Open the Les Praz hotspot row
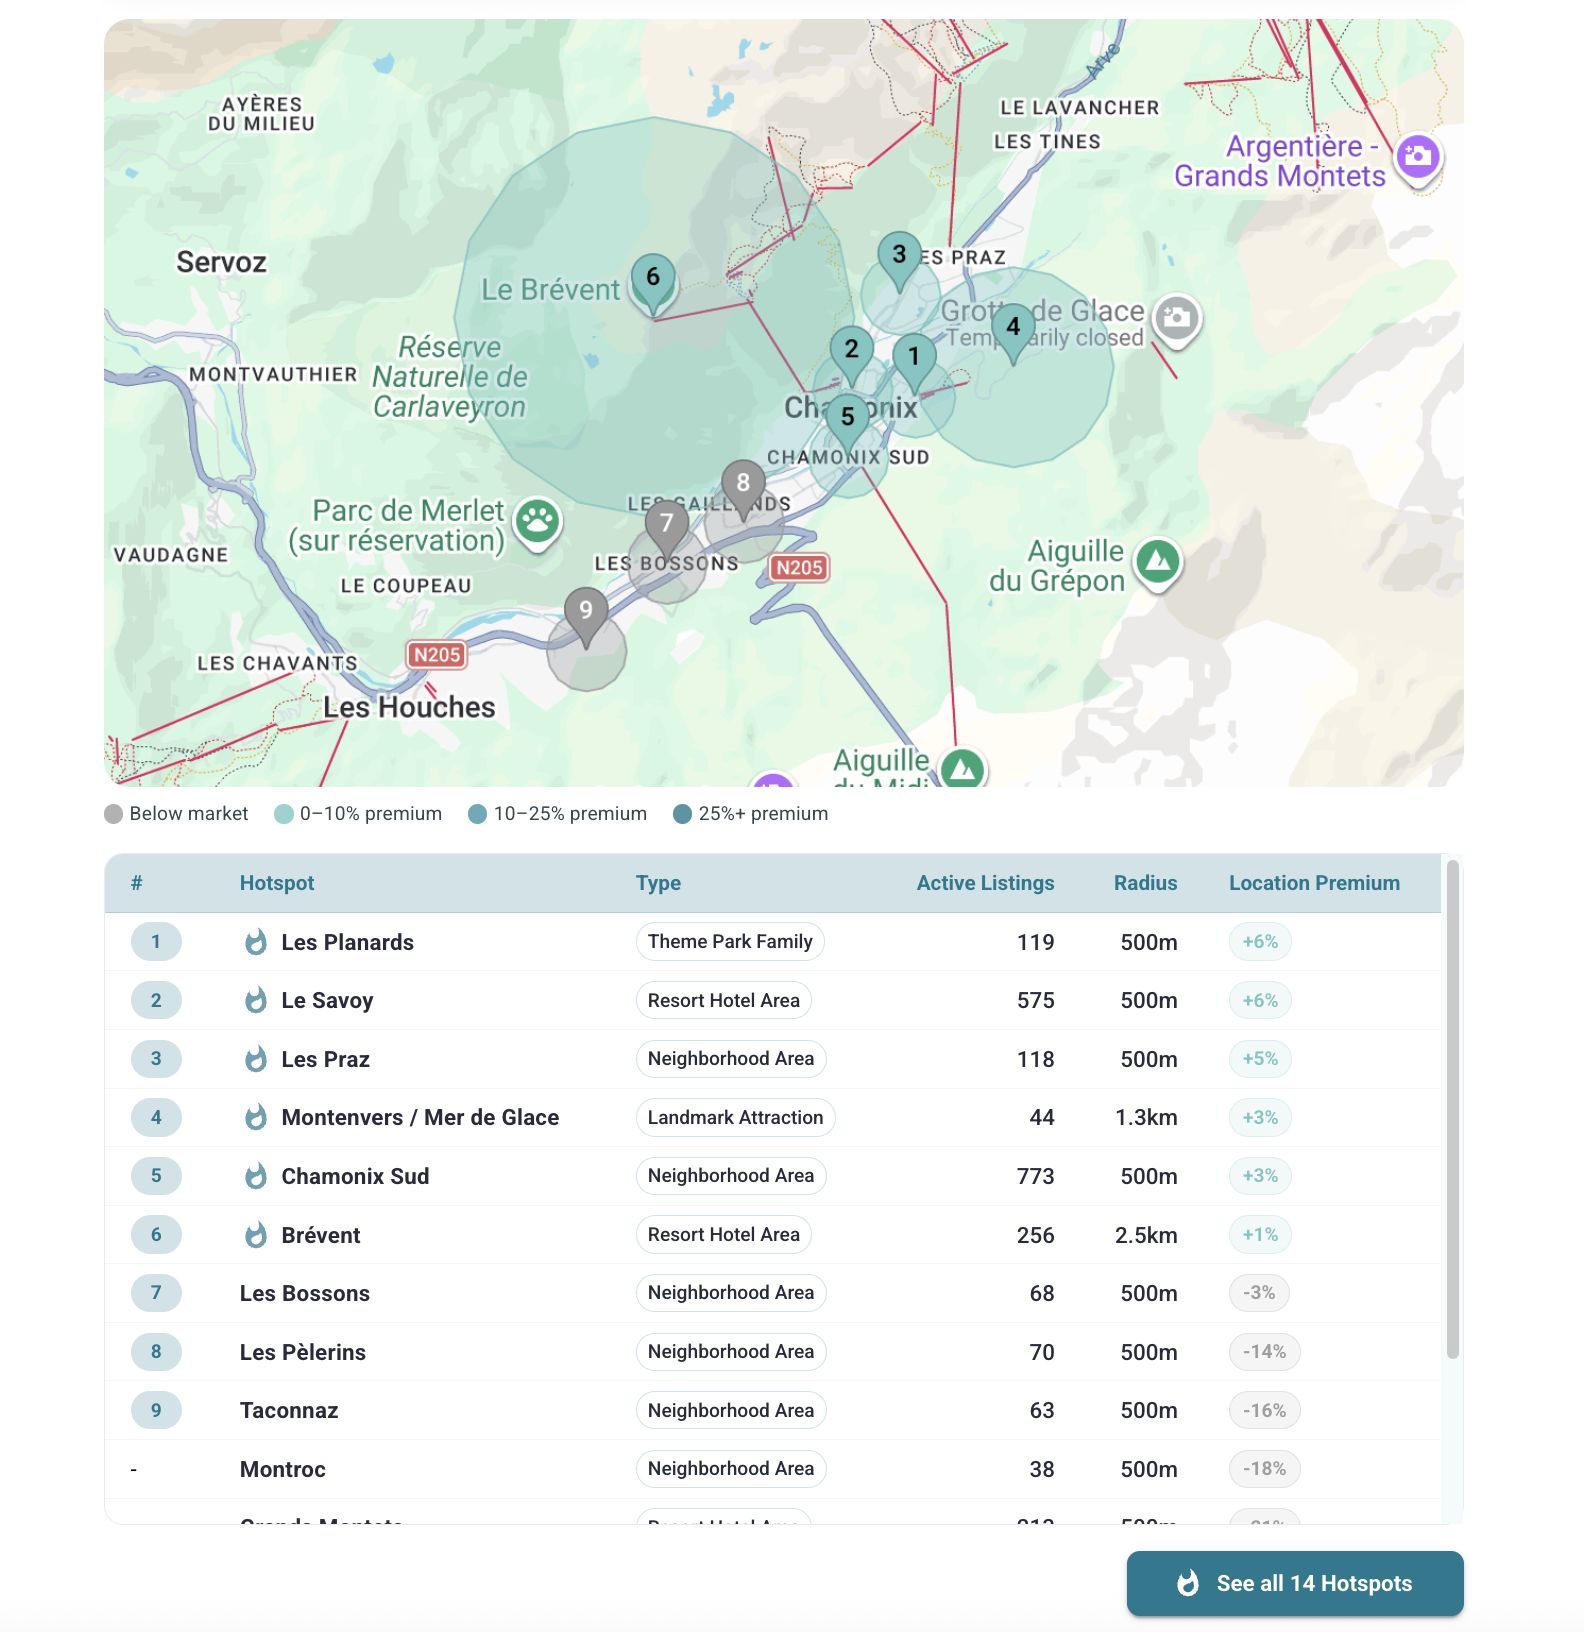The image size is (1584, 1632). [772, 1059]
